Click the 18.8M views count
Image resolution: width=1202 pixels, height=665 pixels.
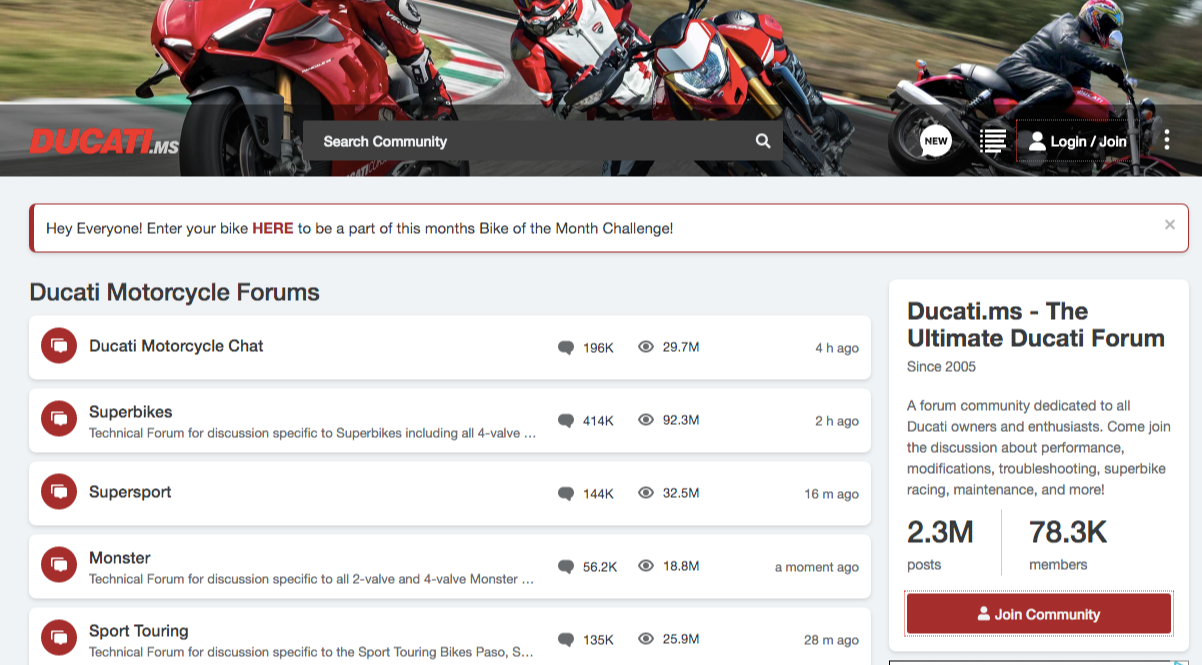(681, 566)
